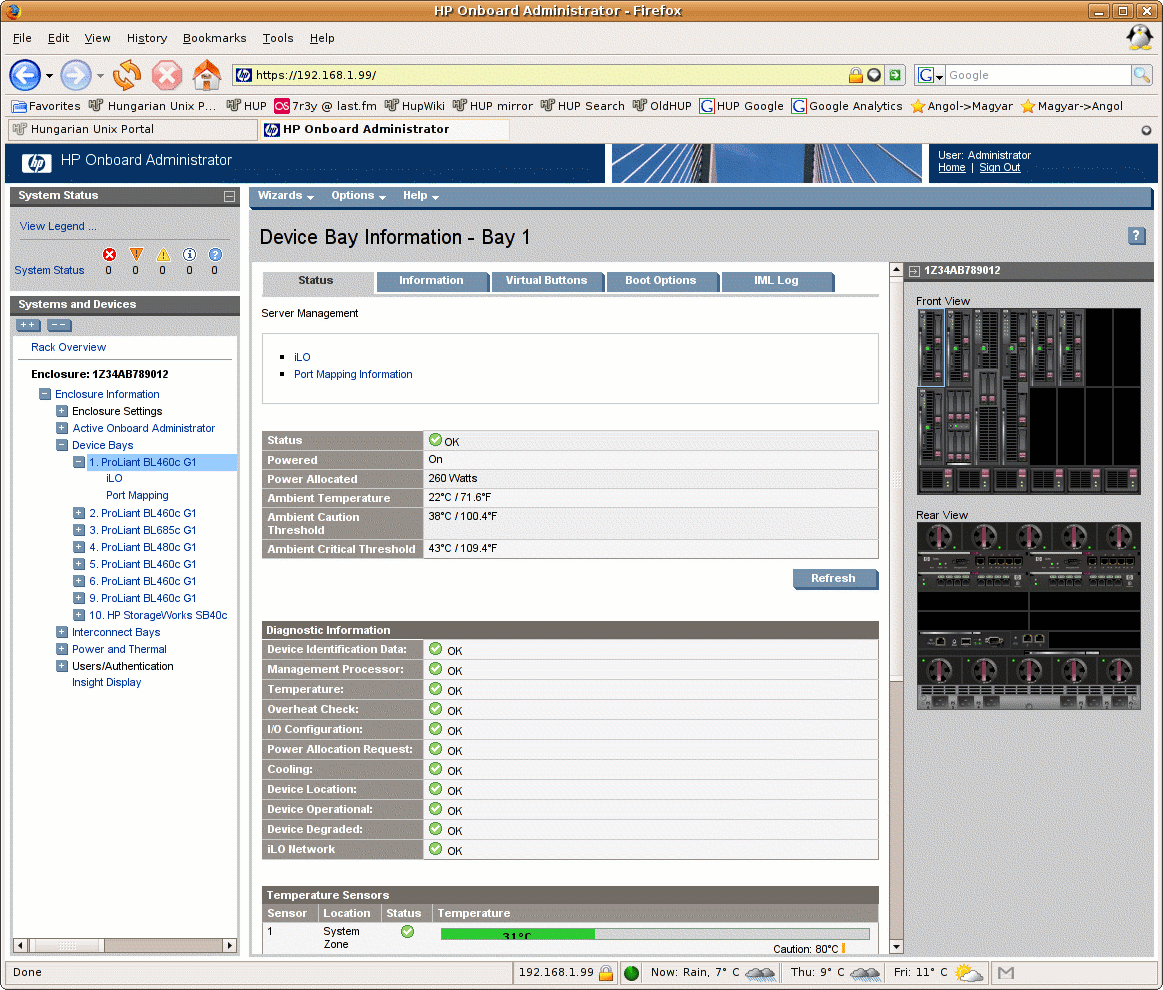Click the mail notifier icon in status bar

(x=1006, y=972)
